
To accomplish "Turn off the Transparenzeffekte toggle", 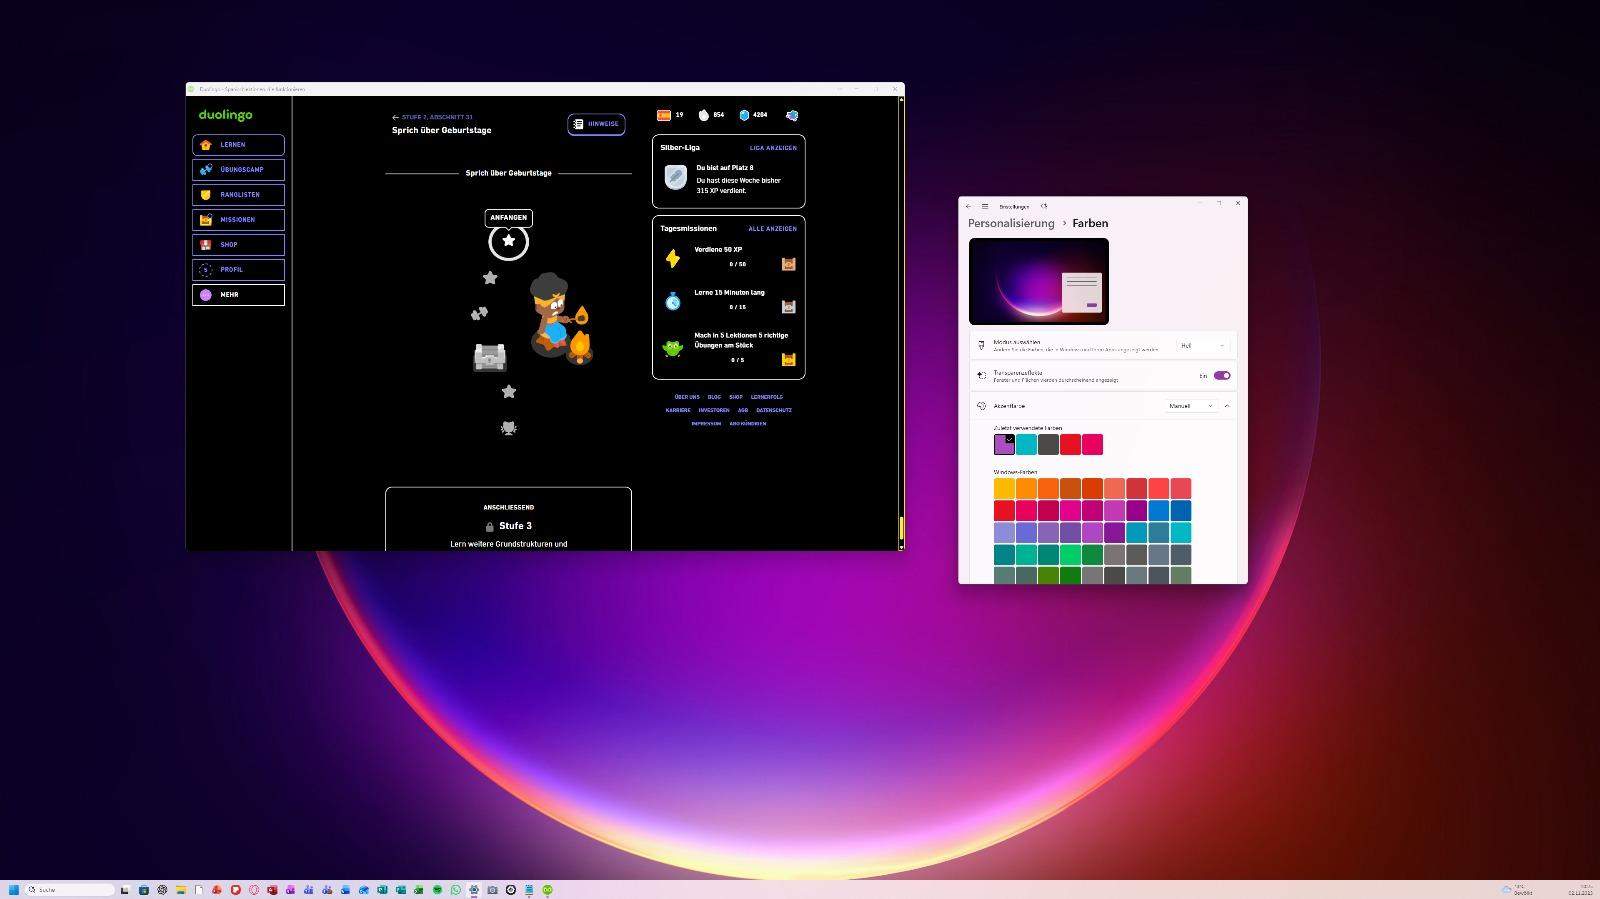I will (x=1222, y=376).
